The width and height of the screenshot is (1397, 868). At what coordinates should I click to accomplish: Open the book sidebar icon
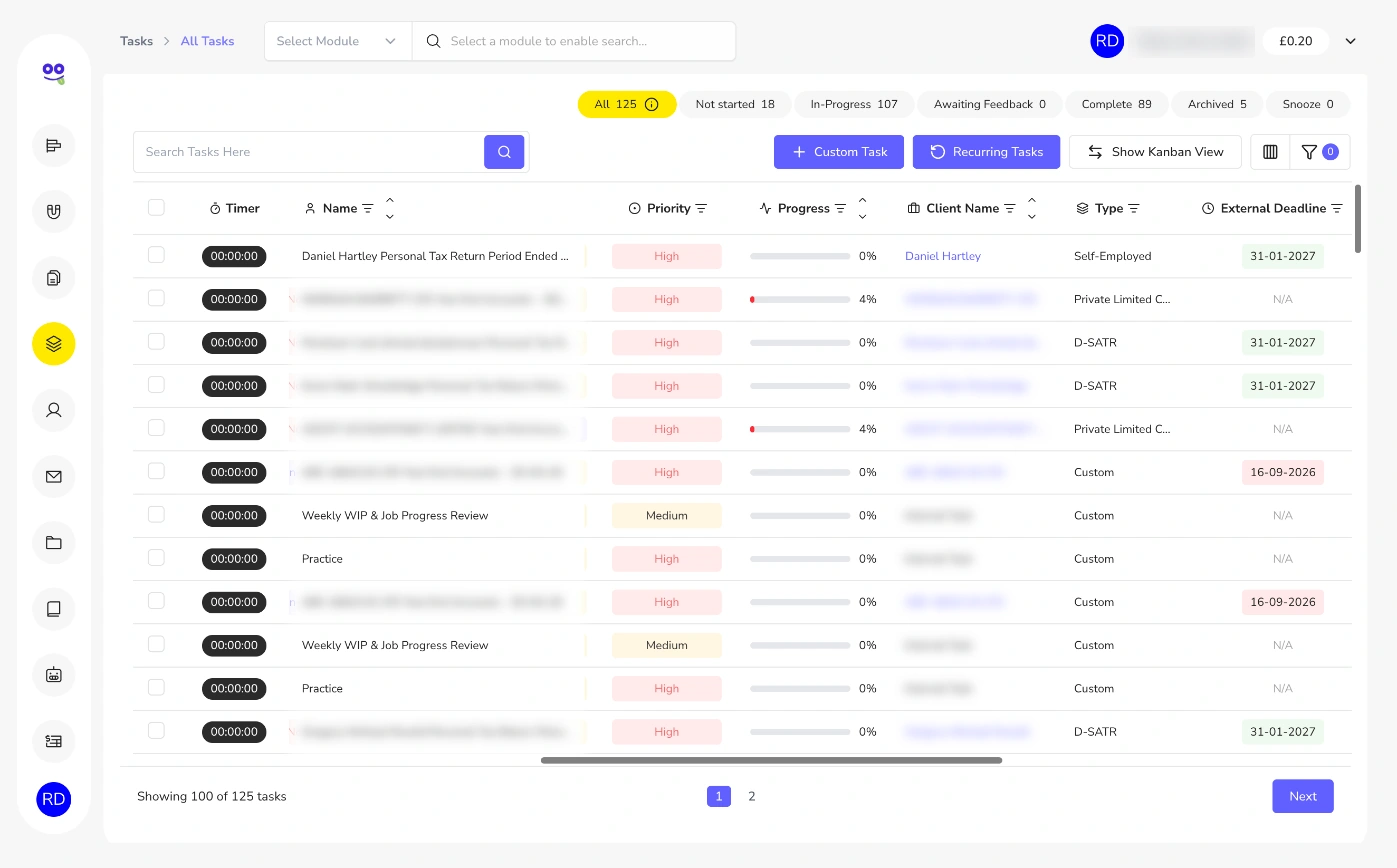click(54, 608)
